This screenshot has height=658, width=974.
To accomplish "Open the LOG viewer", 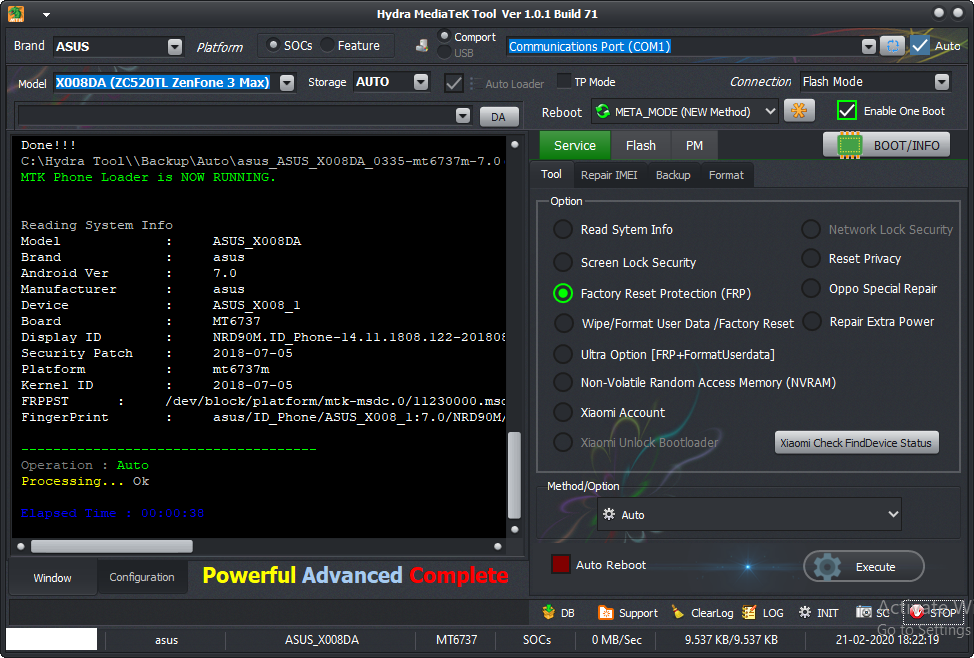I will tap(763, 613).
